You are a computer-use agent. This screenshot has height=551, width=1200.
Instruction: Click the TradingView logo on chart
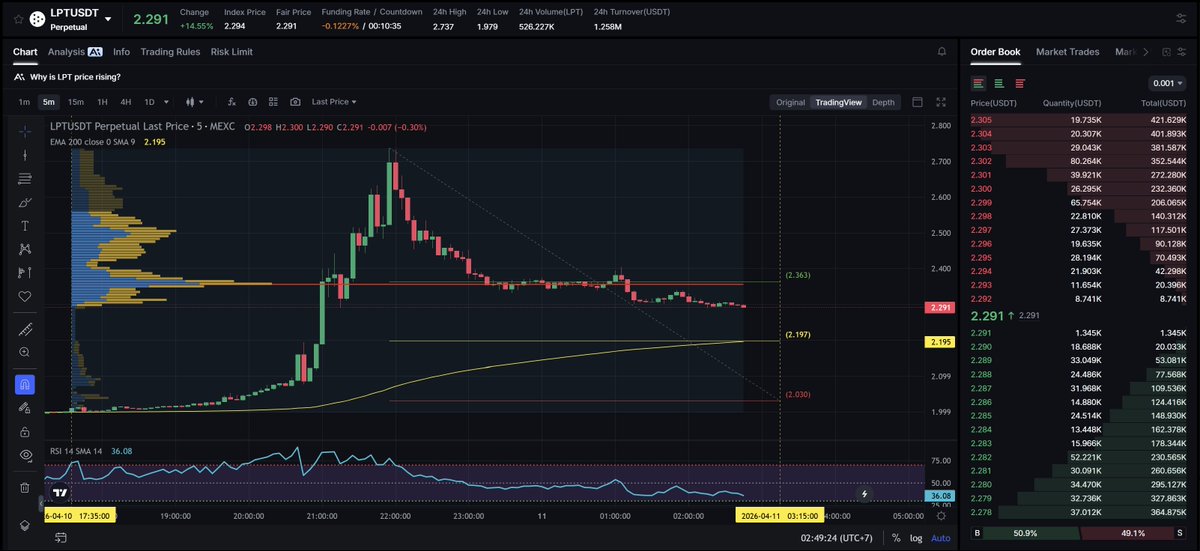[60, 493]
